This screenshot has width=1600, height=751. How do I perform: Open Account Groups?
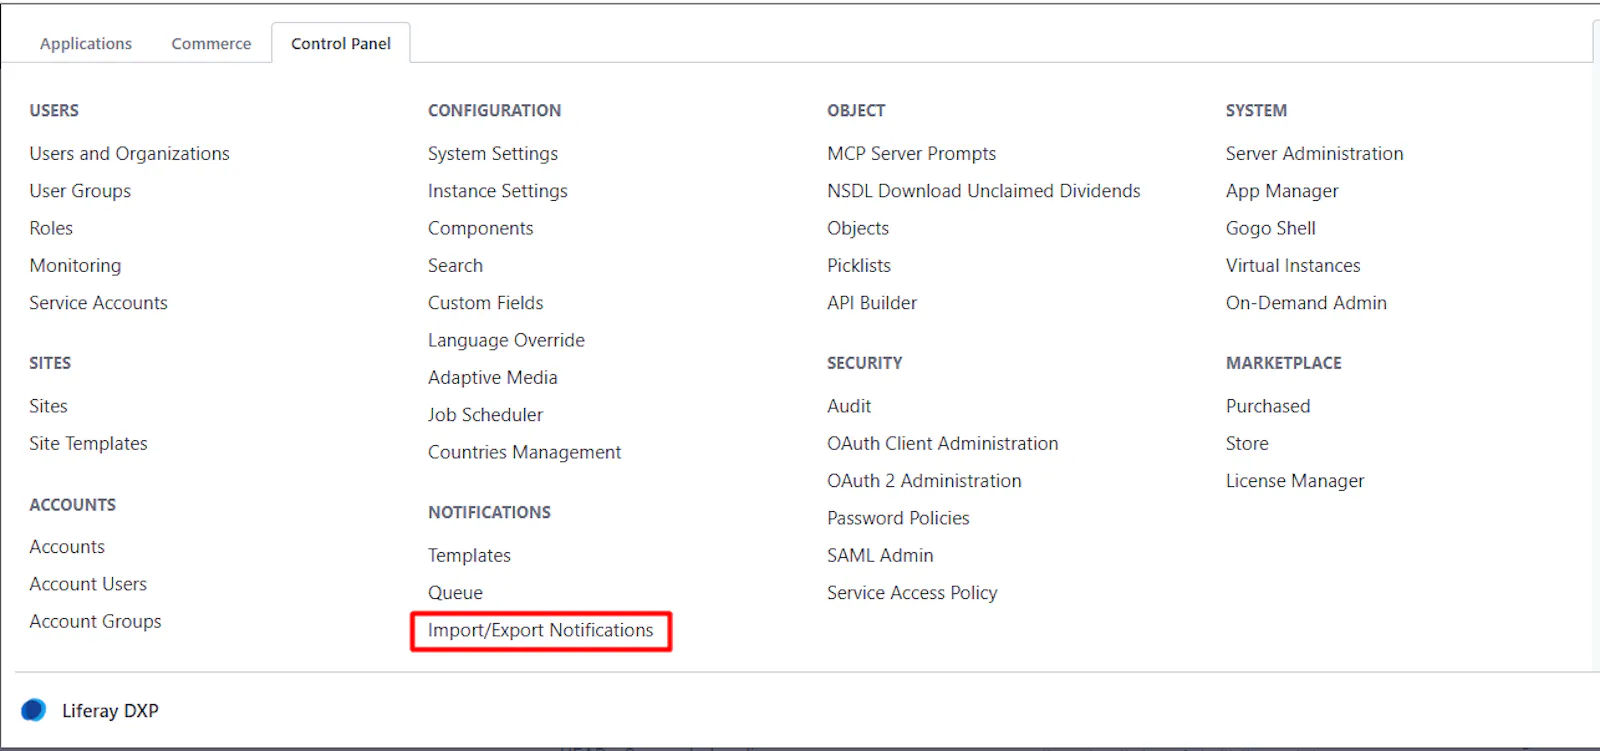coord(95,622)
